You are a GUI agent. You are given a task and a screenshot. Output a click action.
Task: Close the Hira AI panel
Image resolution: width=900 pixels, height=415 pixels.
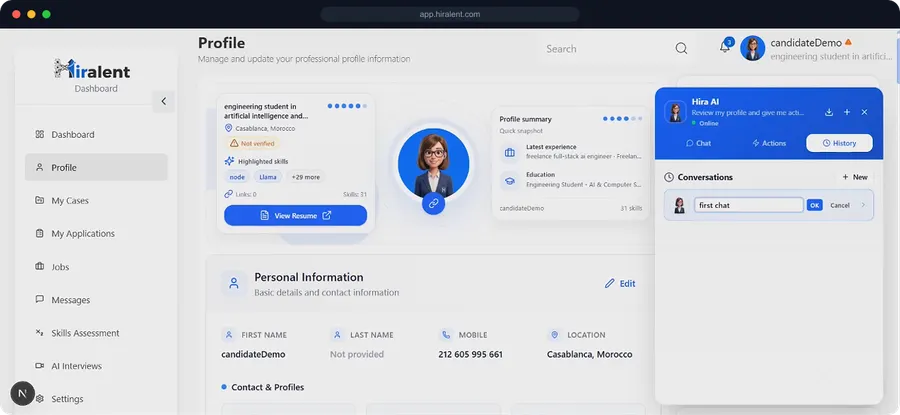click(864, 112)
